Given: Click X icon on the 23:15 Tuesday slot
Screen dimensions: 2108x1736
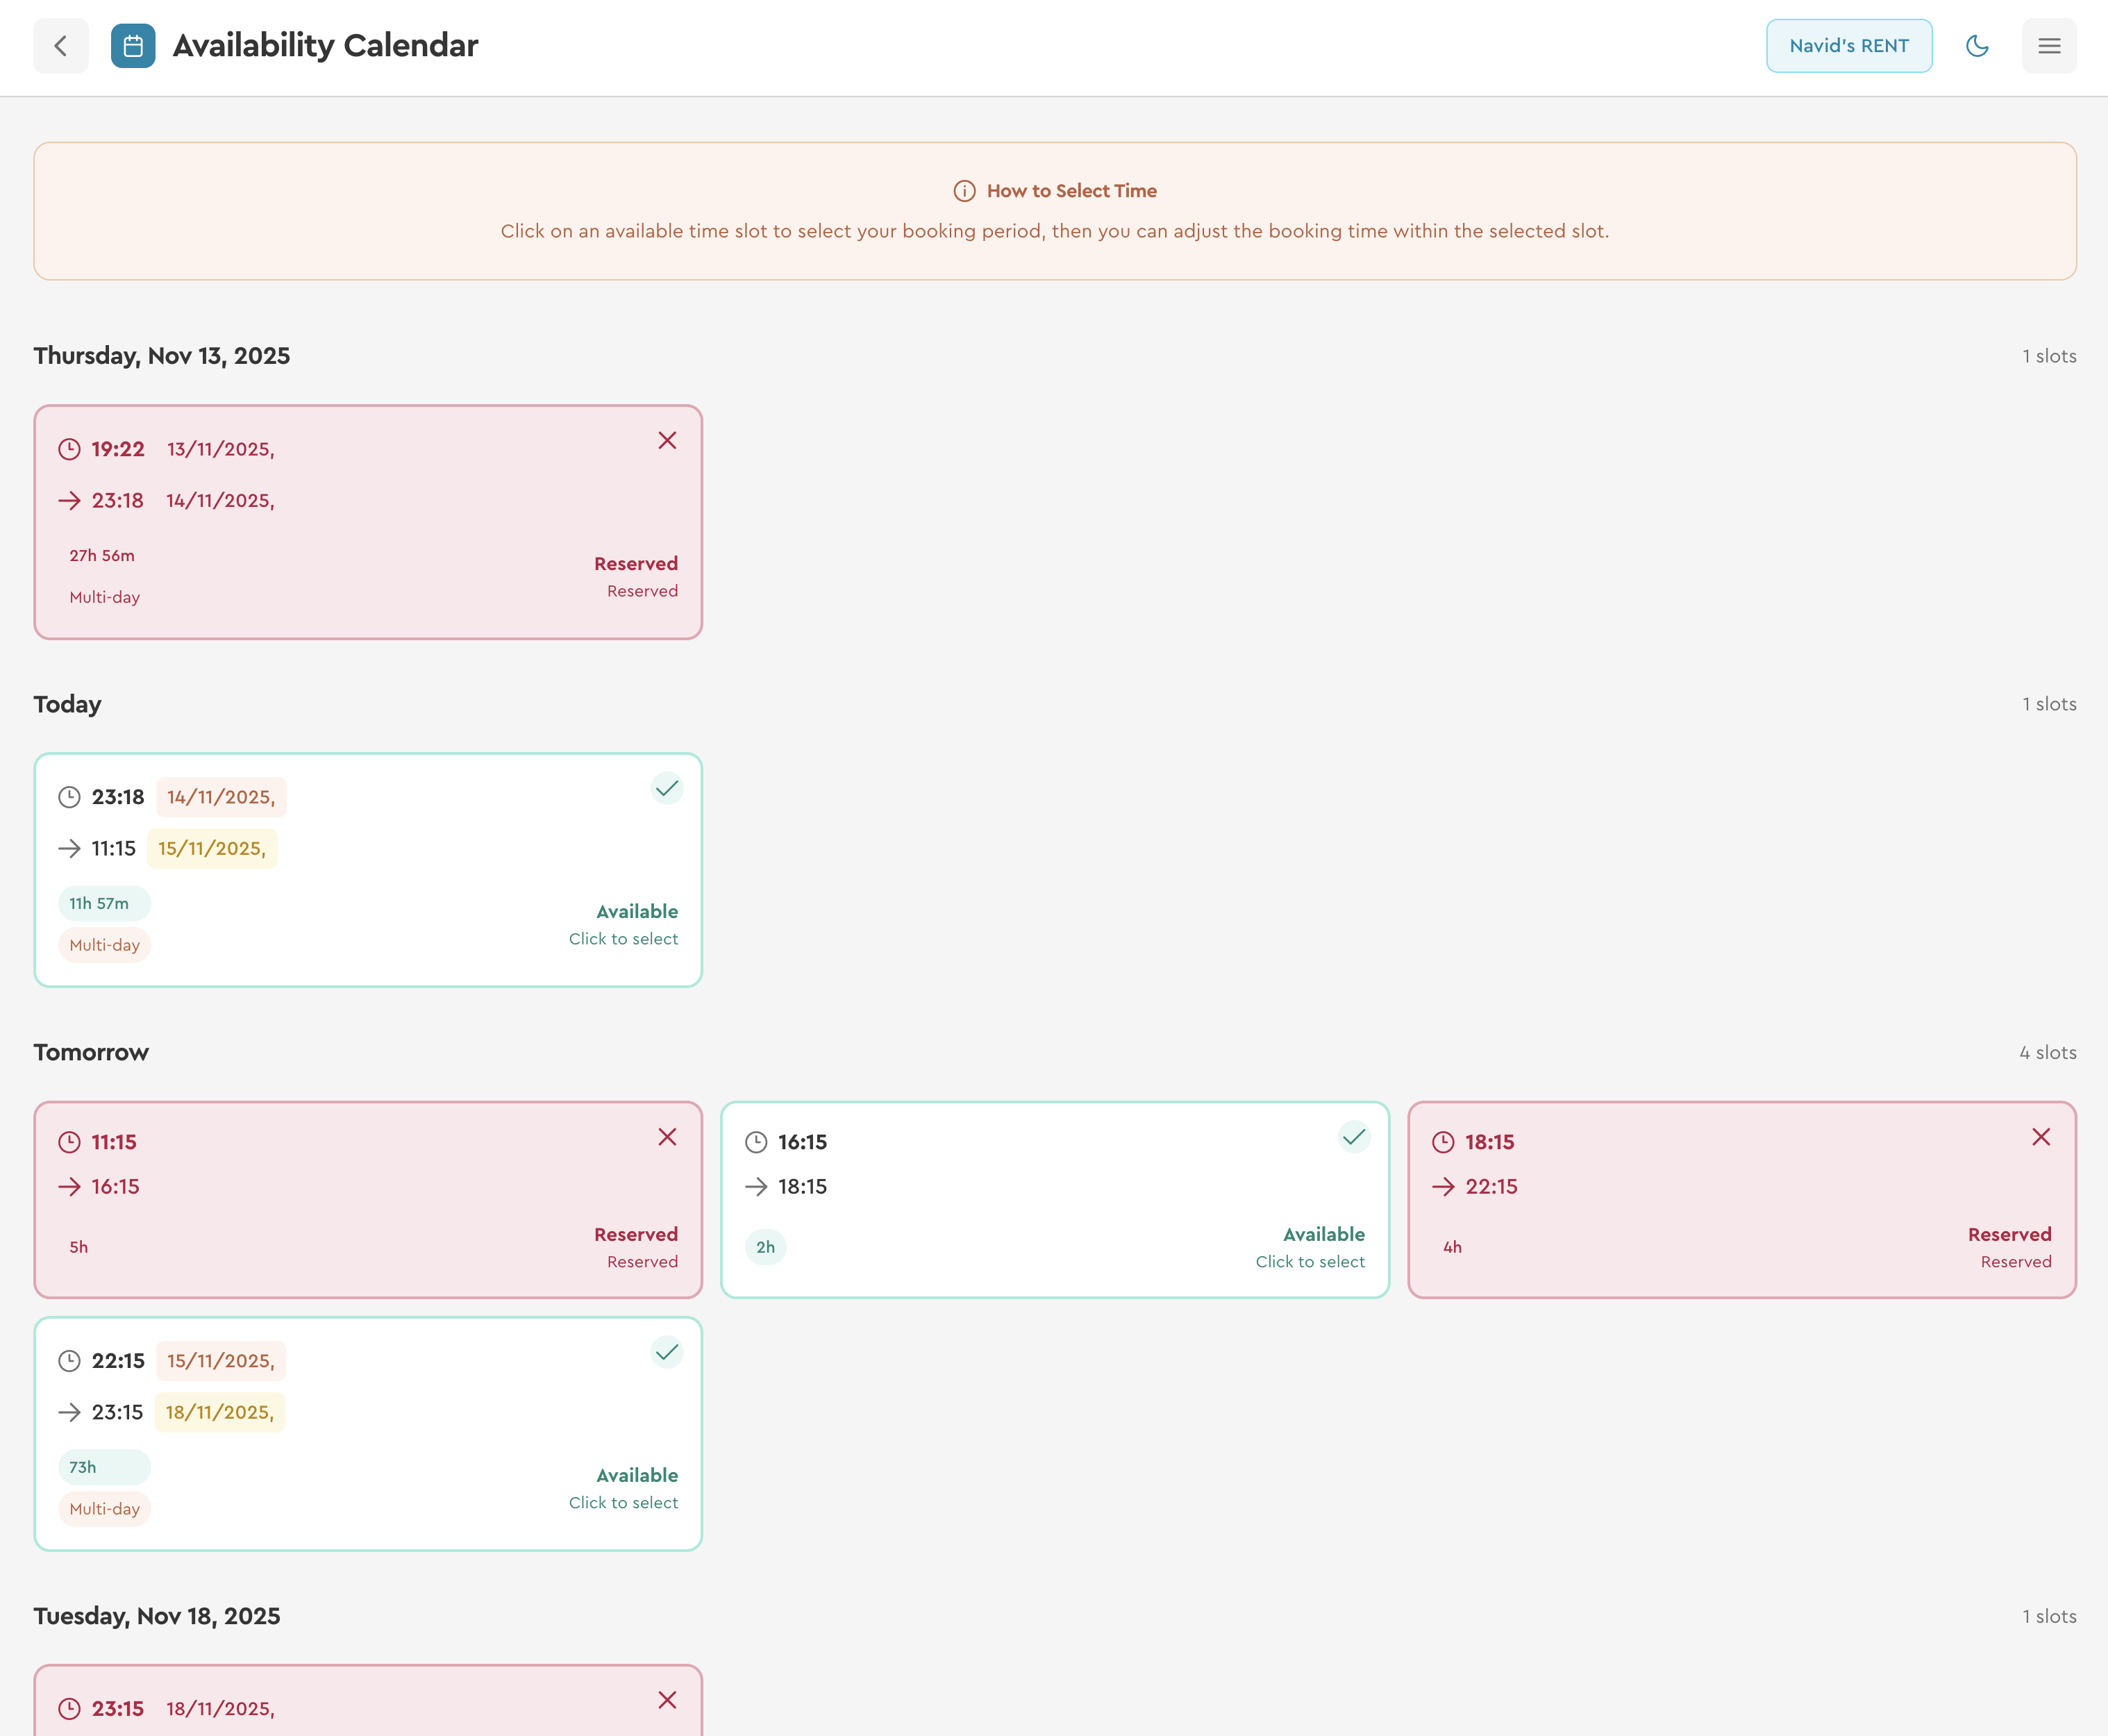Looking at the screenshot, I should 667,1700.
